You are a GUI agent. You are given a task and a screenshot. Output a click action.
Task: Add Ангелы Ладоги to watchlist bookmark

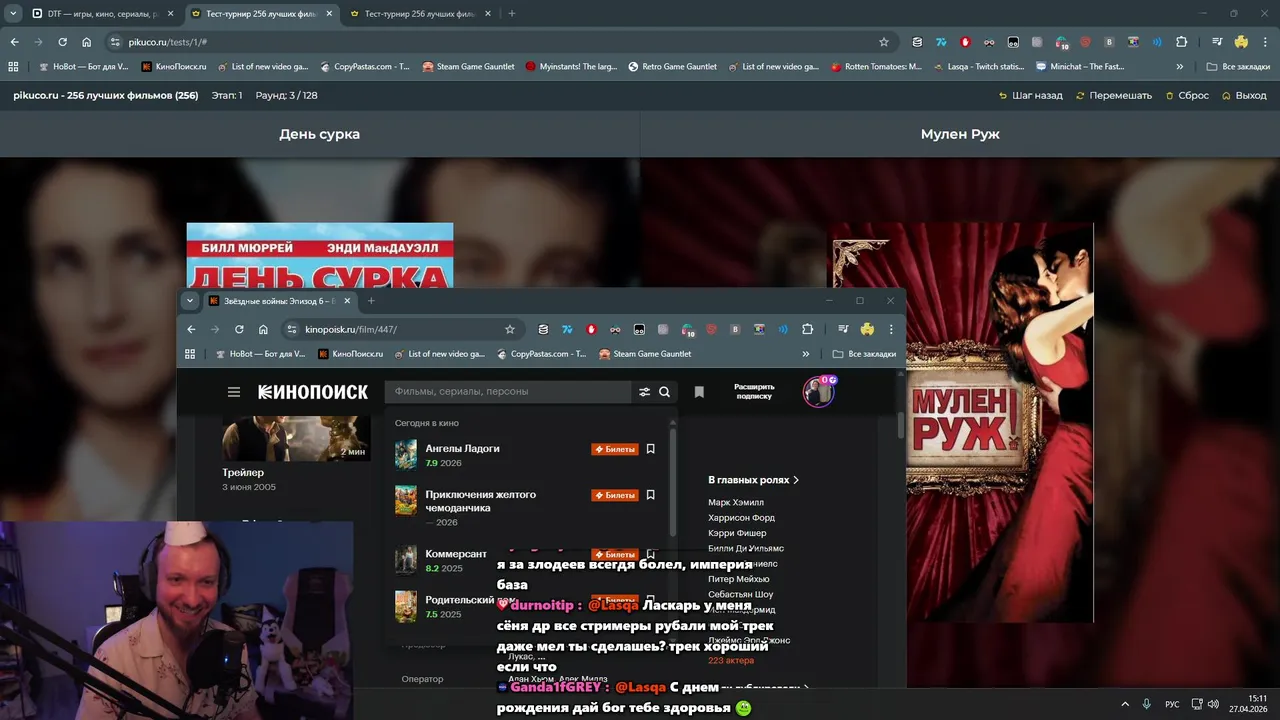tap(650, 449)
